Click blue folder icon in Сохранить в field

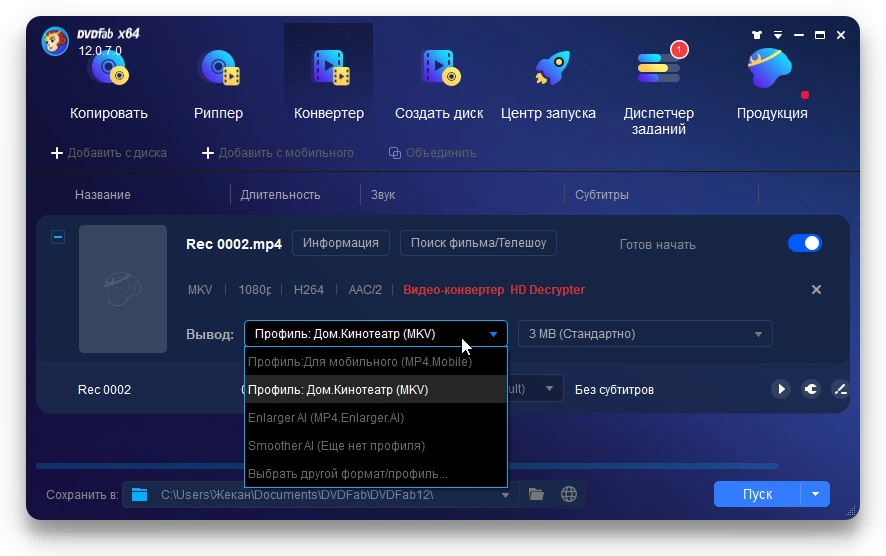[140, 495]
